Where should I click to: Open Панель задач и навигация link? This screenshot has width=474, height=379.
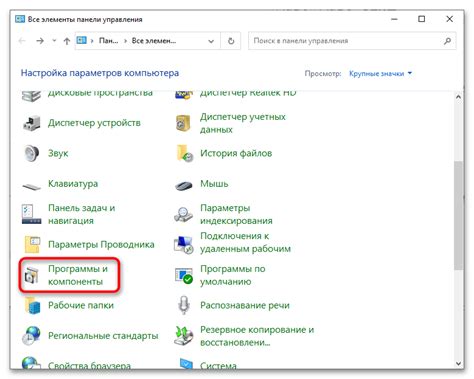pyautogui.click(x=82, y=214)
